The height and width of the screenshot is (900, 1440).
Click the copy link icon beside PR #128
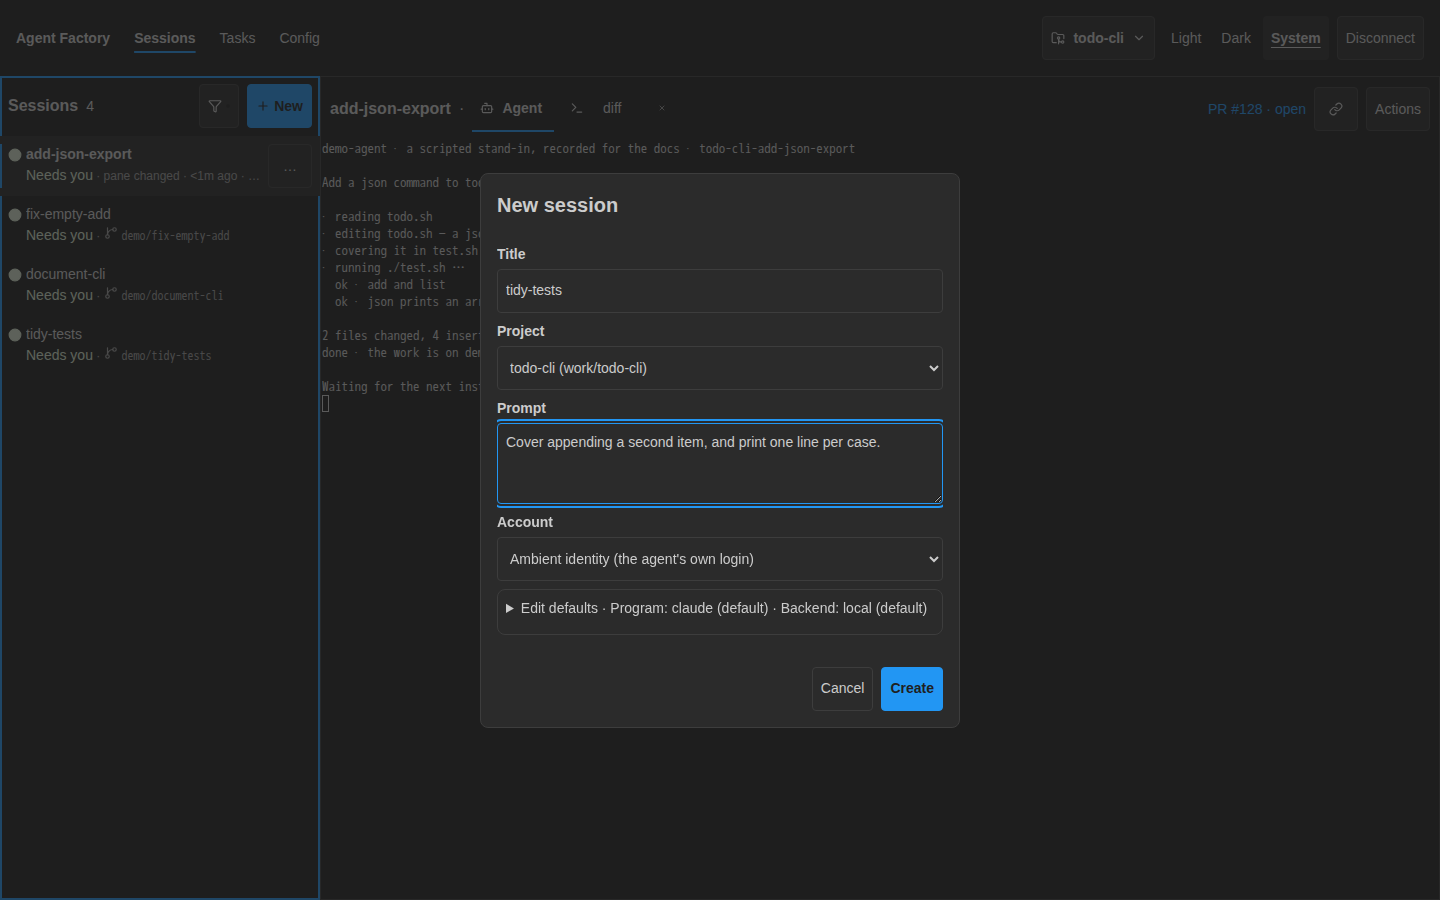1336,109
